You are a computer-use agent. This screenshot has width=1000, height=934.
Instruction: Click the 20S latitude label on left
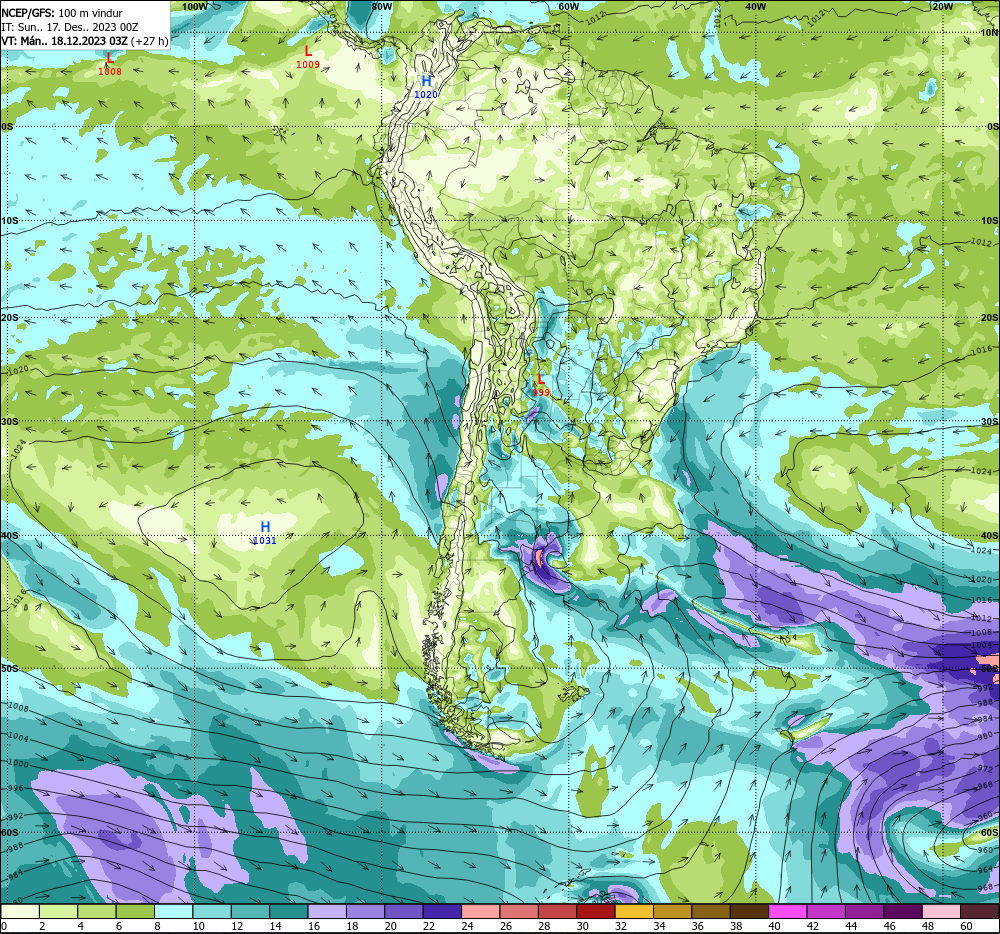pos(10,317)
